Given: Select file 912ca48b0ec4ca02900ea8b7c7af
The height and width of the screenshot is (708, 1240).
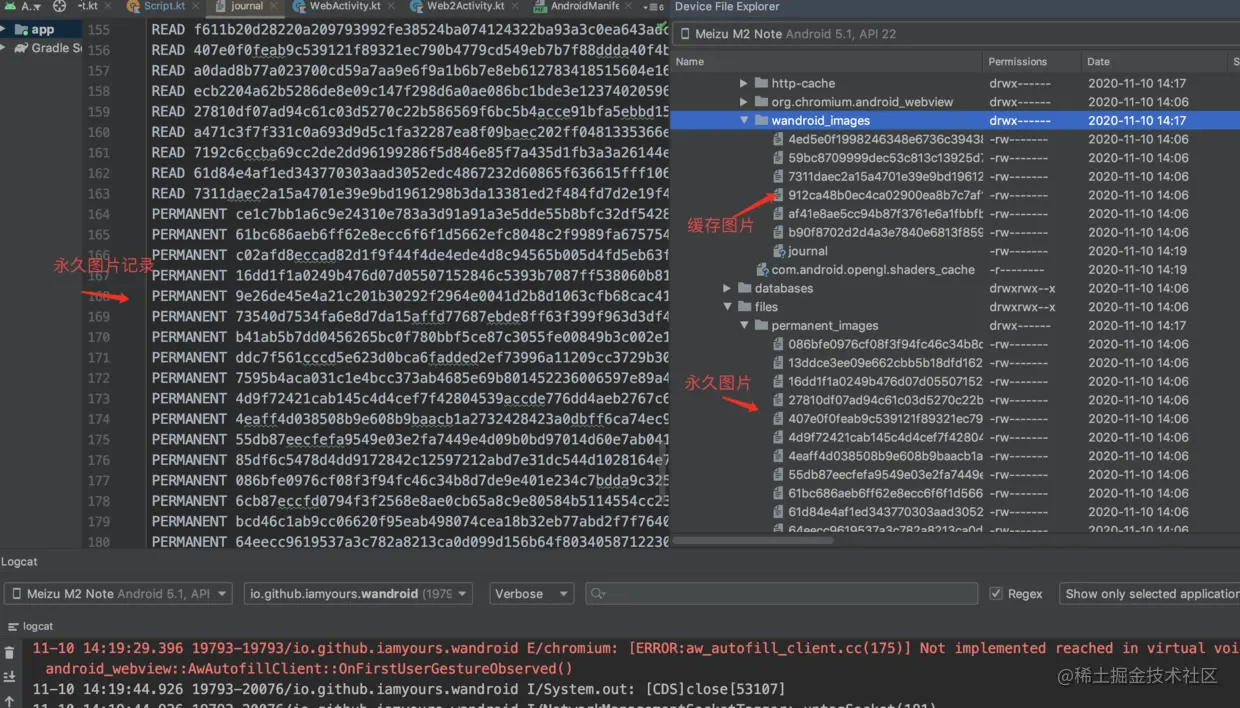Looking at the screenshot, I should pos(885,195).
